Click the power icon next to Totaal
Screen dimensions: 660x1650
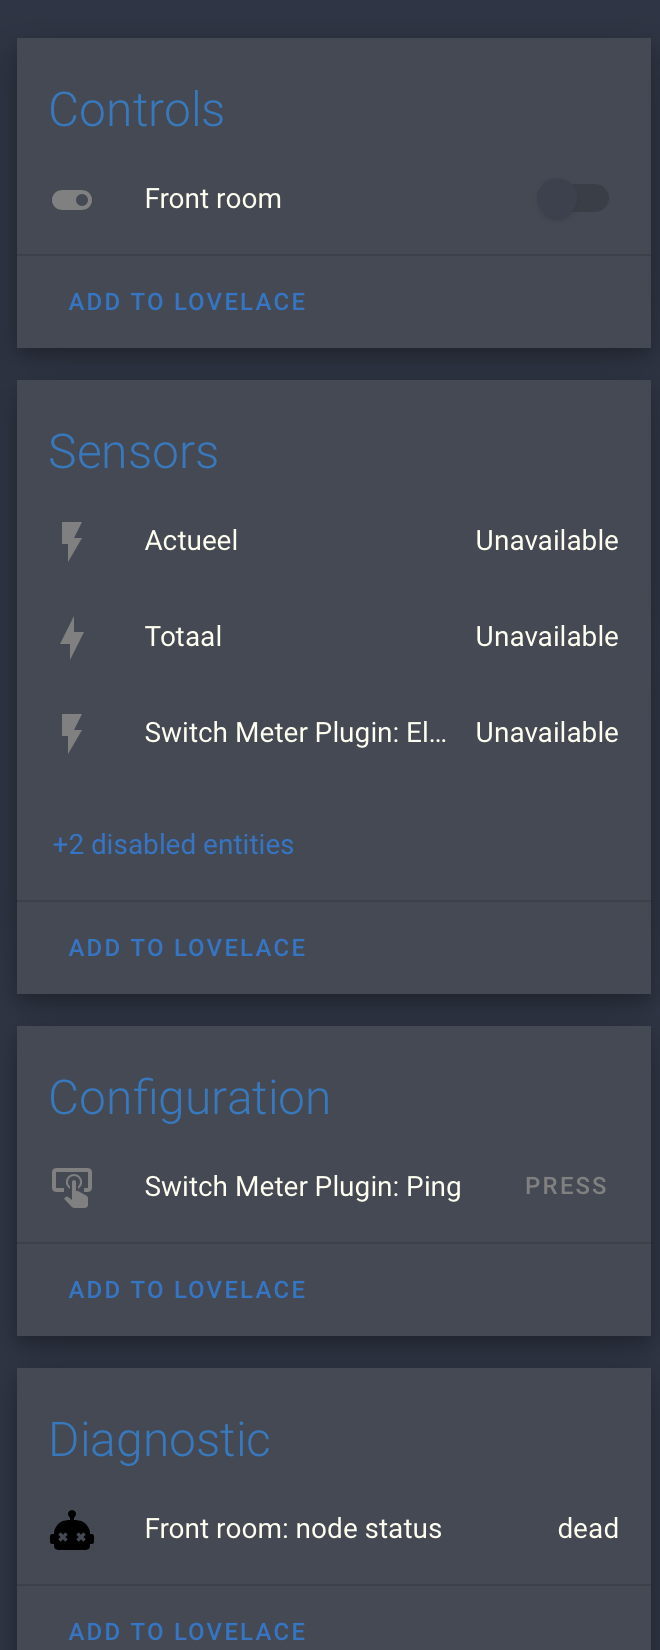click(71, 636)
